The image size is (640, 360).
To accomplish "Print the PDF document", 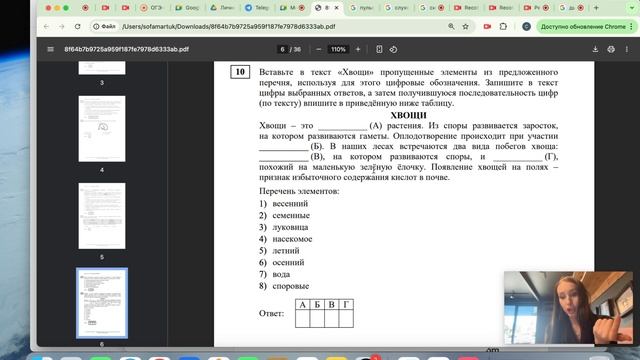I will [x=611, y=49].
